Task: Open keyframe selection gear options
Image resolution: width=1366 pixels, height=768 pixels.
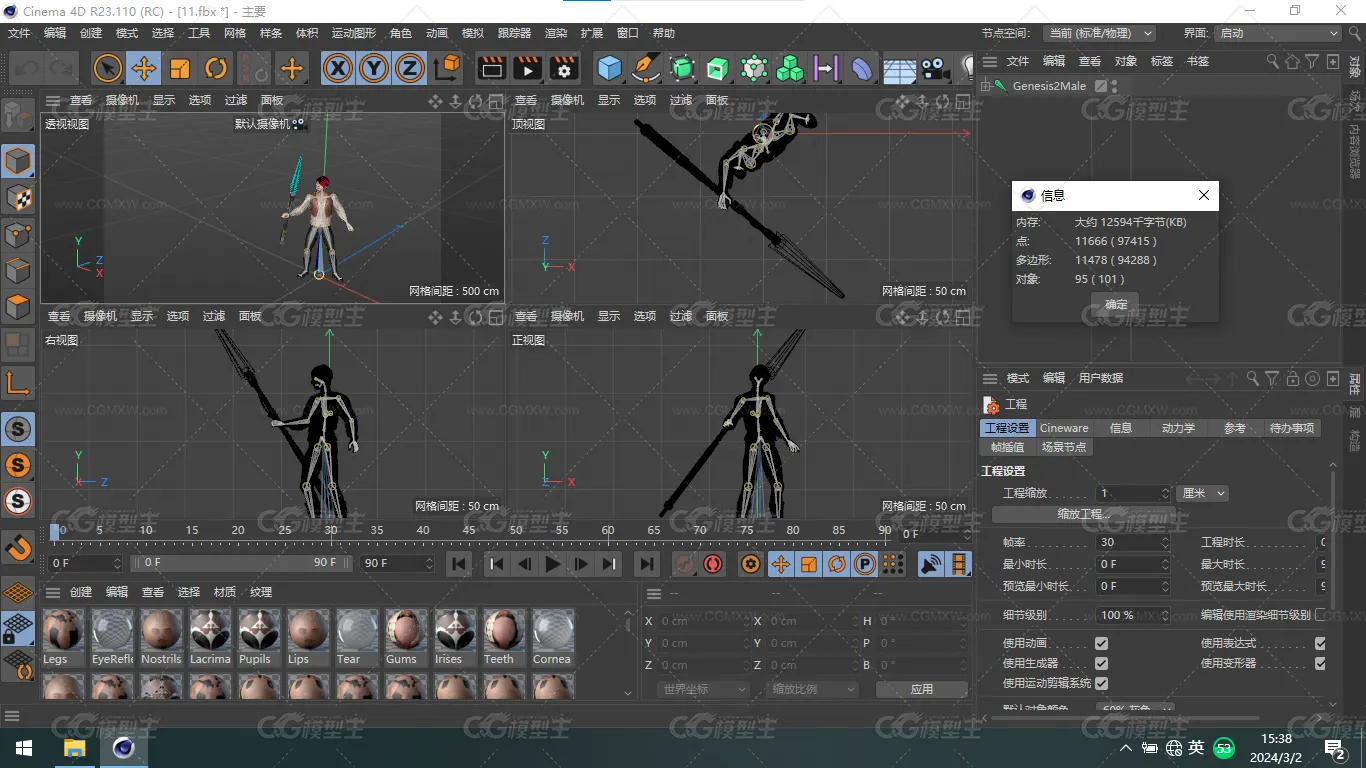Action: coord(751,564)
